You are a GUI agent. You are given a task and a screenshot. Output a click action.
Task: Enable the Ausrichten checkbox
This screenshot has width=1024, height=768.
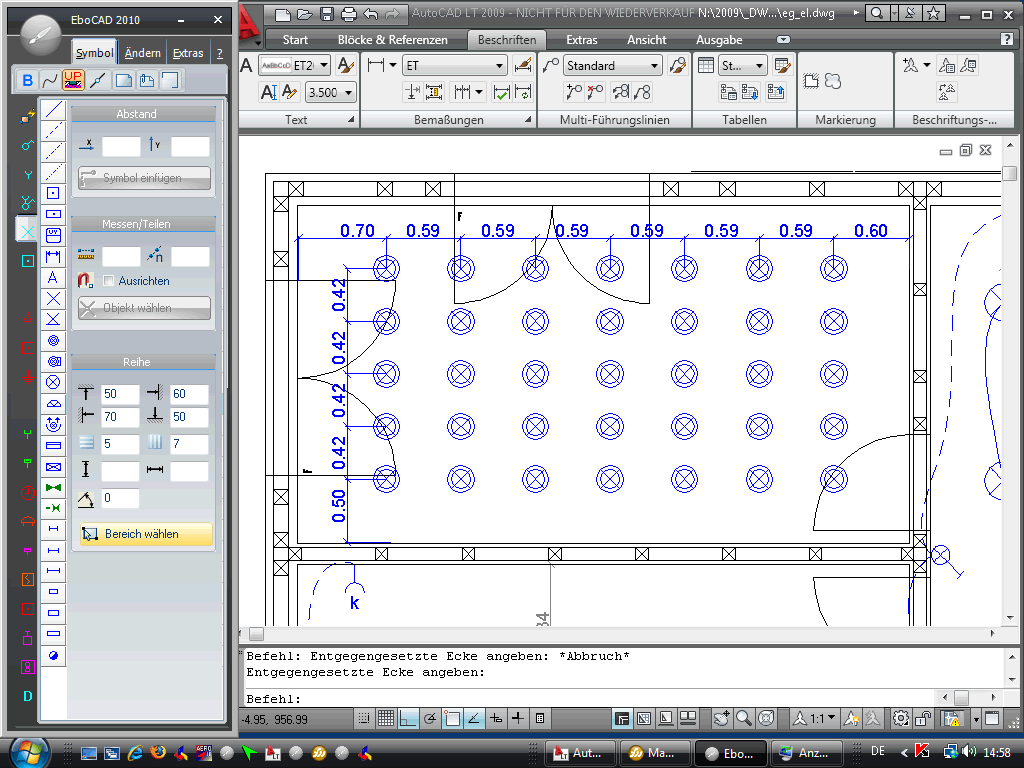click(x=109, y=281)
